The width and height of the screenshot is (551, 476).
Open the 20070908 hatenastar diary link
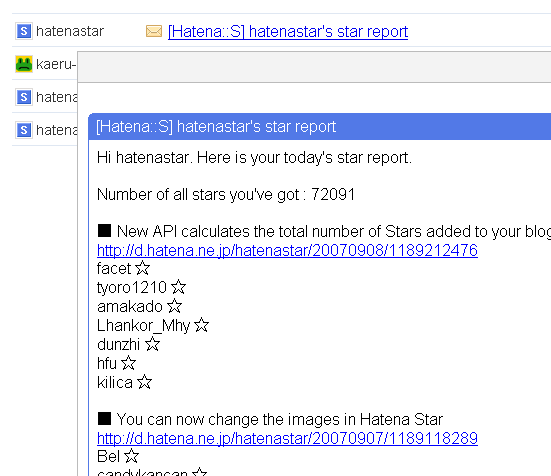(x=287, y=250)
